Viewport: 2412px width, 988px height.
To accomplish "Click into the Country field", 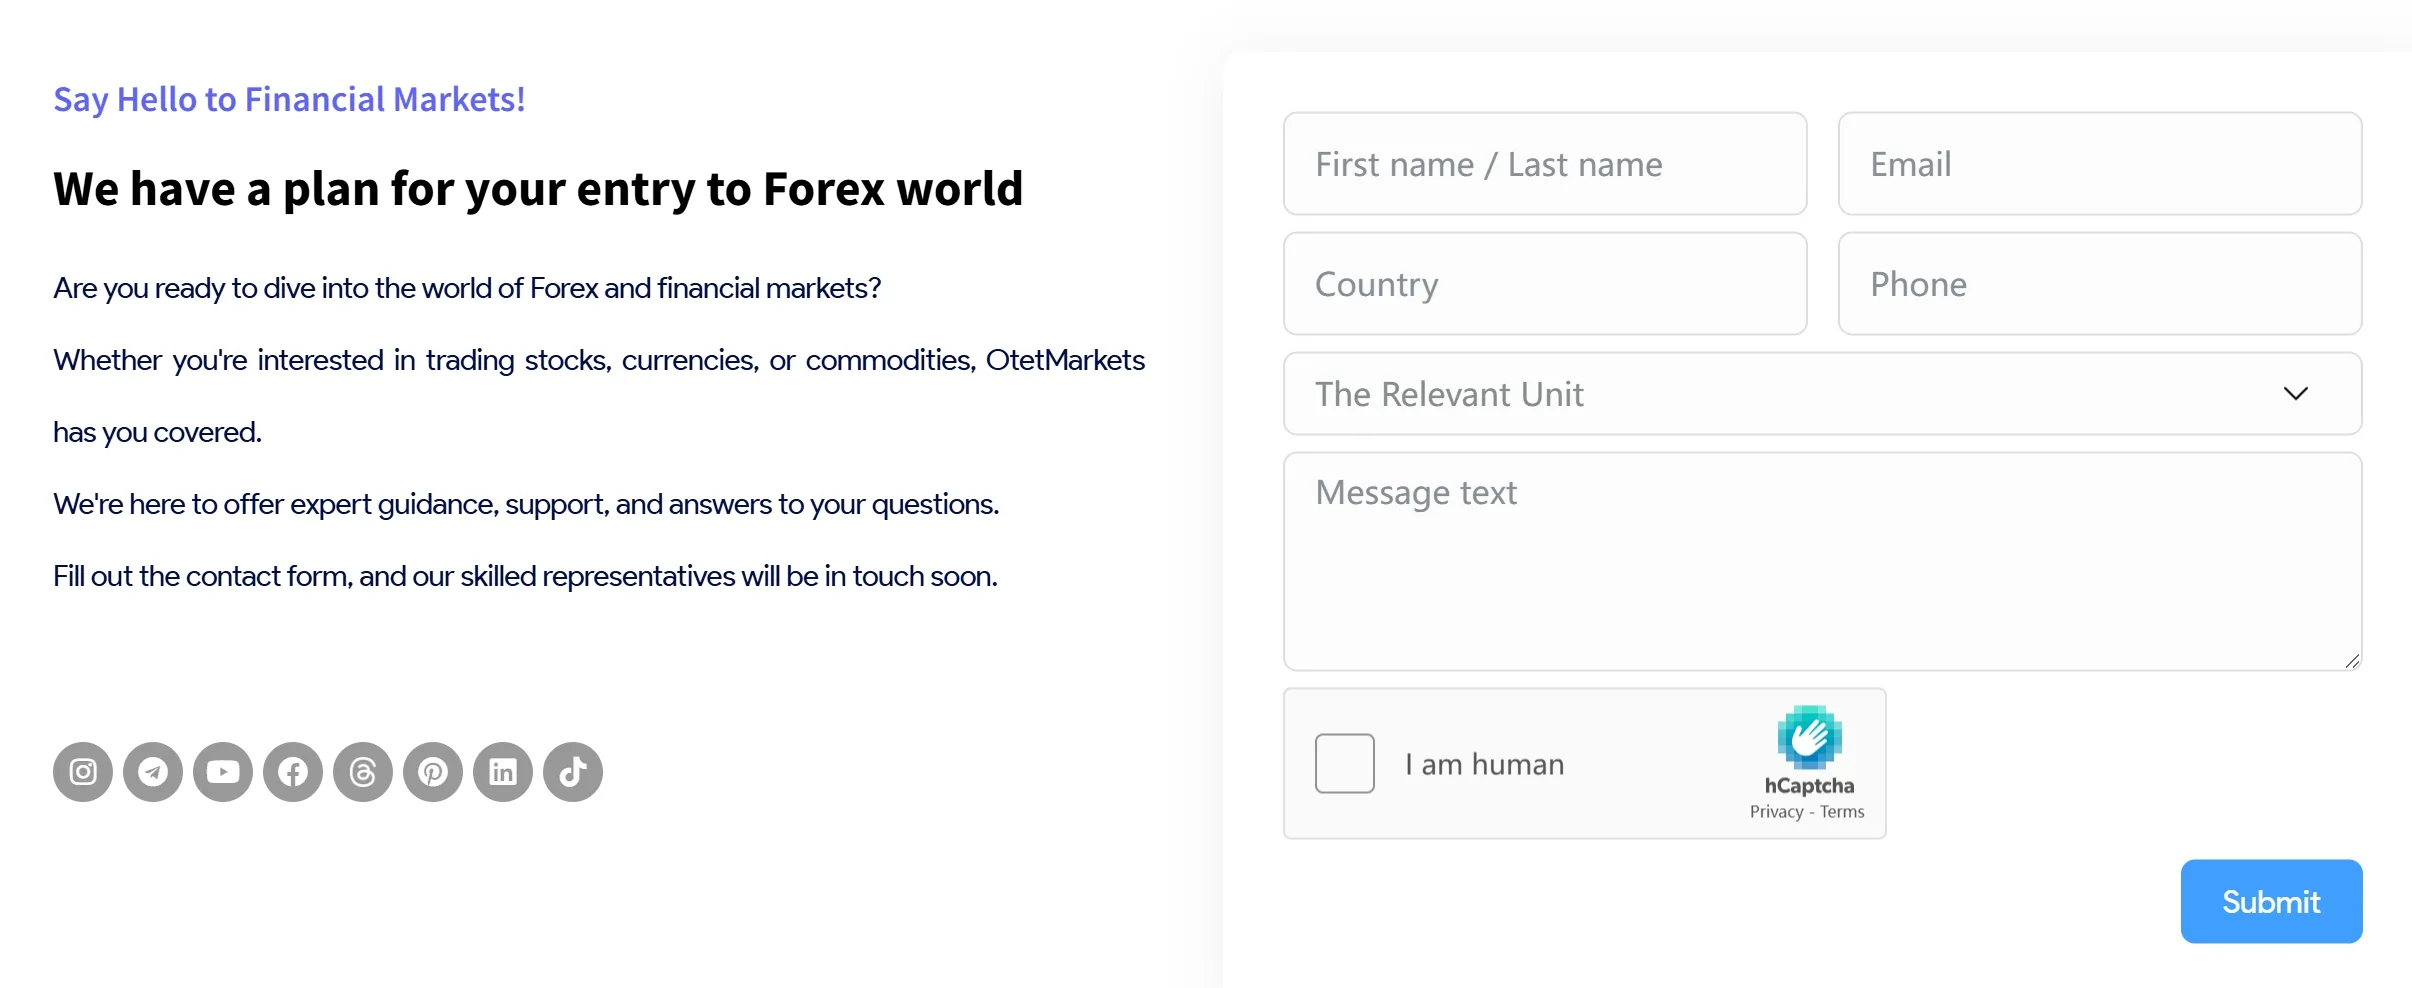I will [1545, 284].
